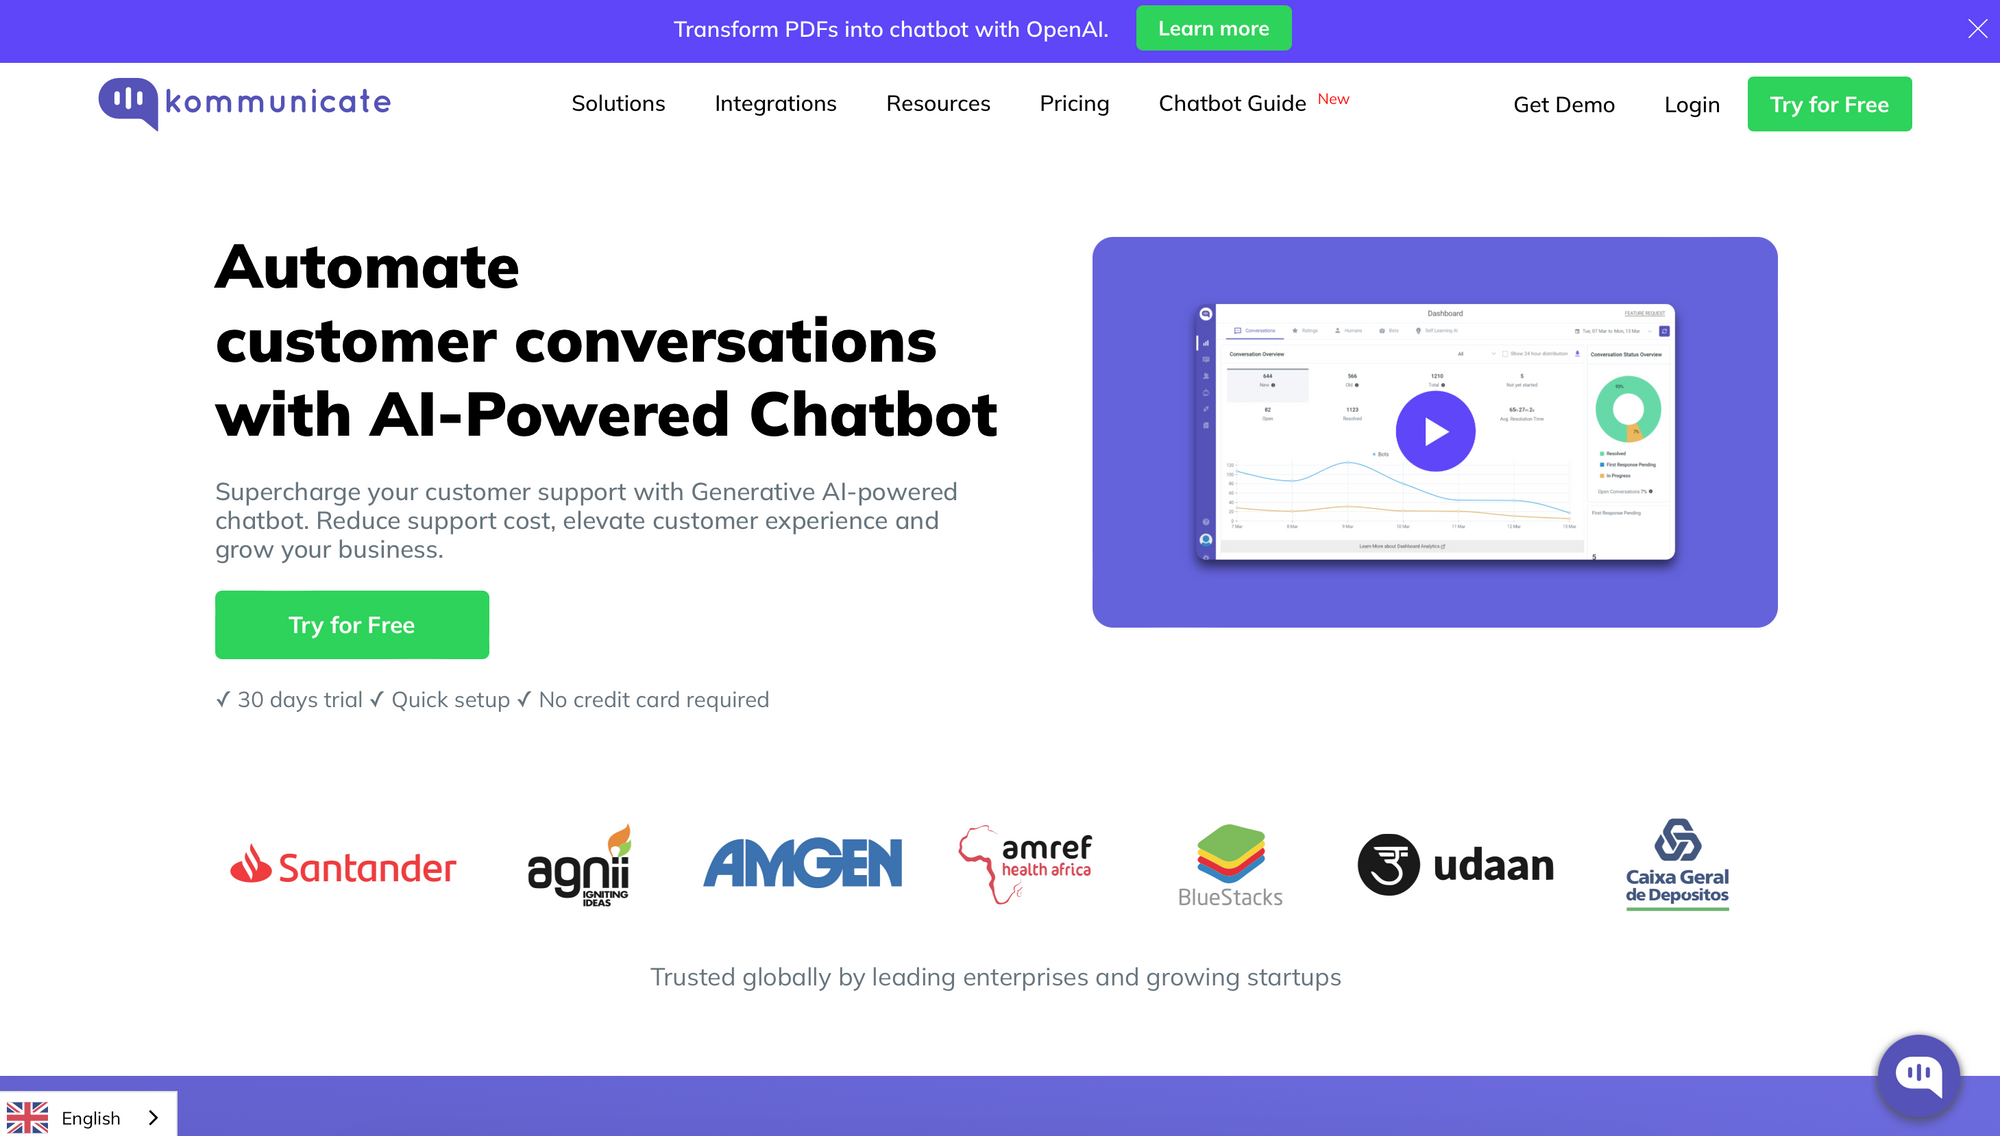Expand the Solutions navigation dropdown
The width and height of the screenshot is (2000, 1136).
coord(618,102)
